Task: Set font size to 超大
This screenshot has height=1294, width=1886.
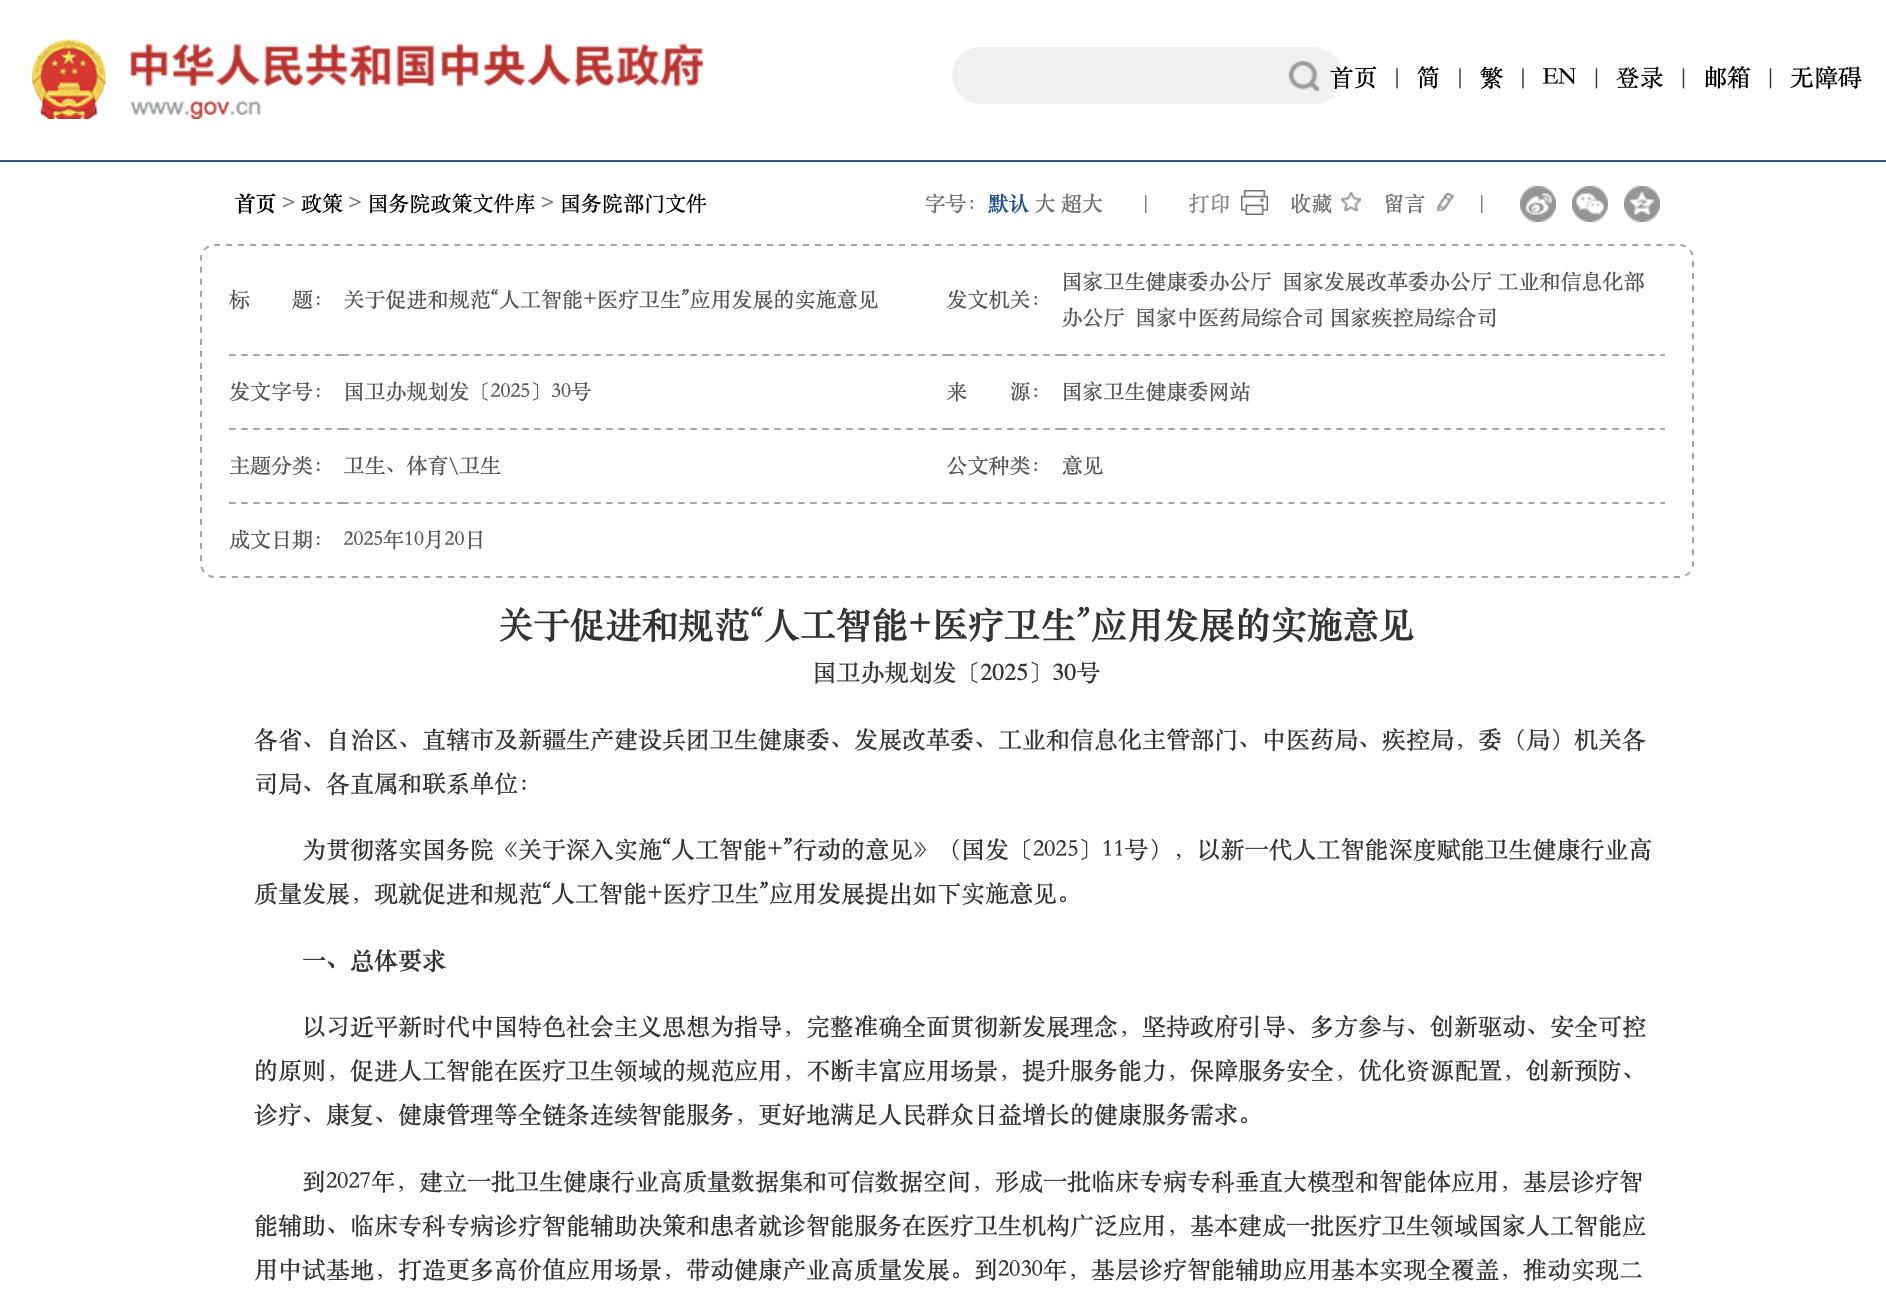Action: click(x=1082, y=204)
